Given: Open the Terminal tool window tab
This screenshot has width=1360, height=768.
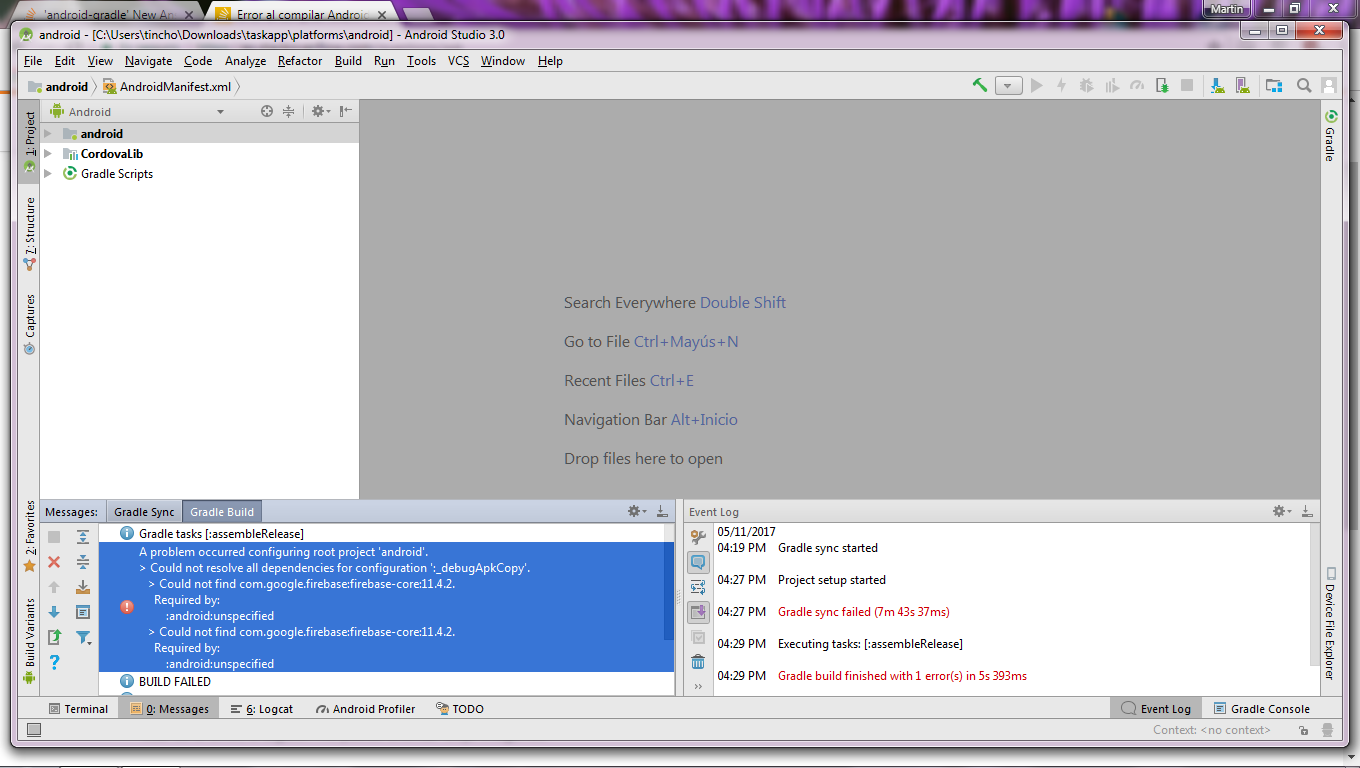Looking at the screenshot, I should [x=79, y=709].
